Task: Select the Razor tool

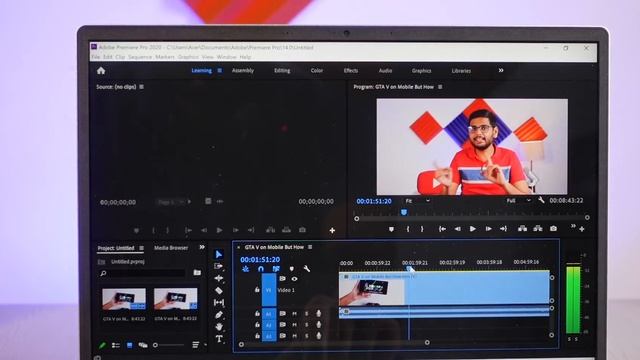Action: point(219,290)
